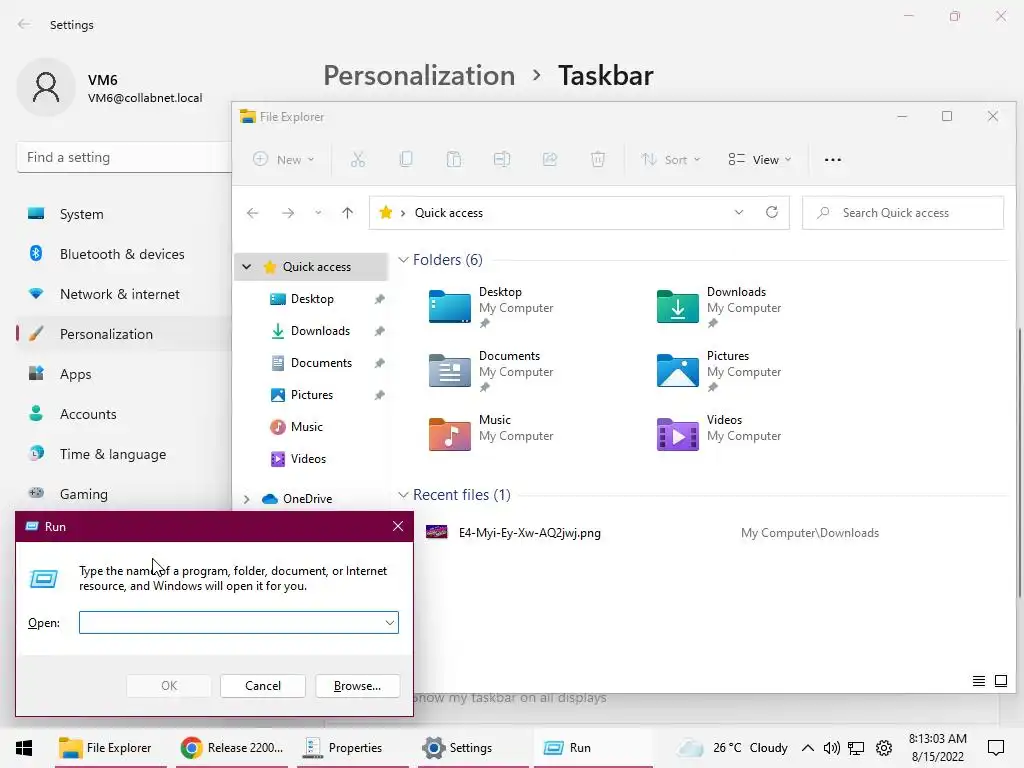Screen dimensions: 1024x768
Task: Click the Find a setting search box
Action: coord(124,157)
